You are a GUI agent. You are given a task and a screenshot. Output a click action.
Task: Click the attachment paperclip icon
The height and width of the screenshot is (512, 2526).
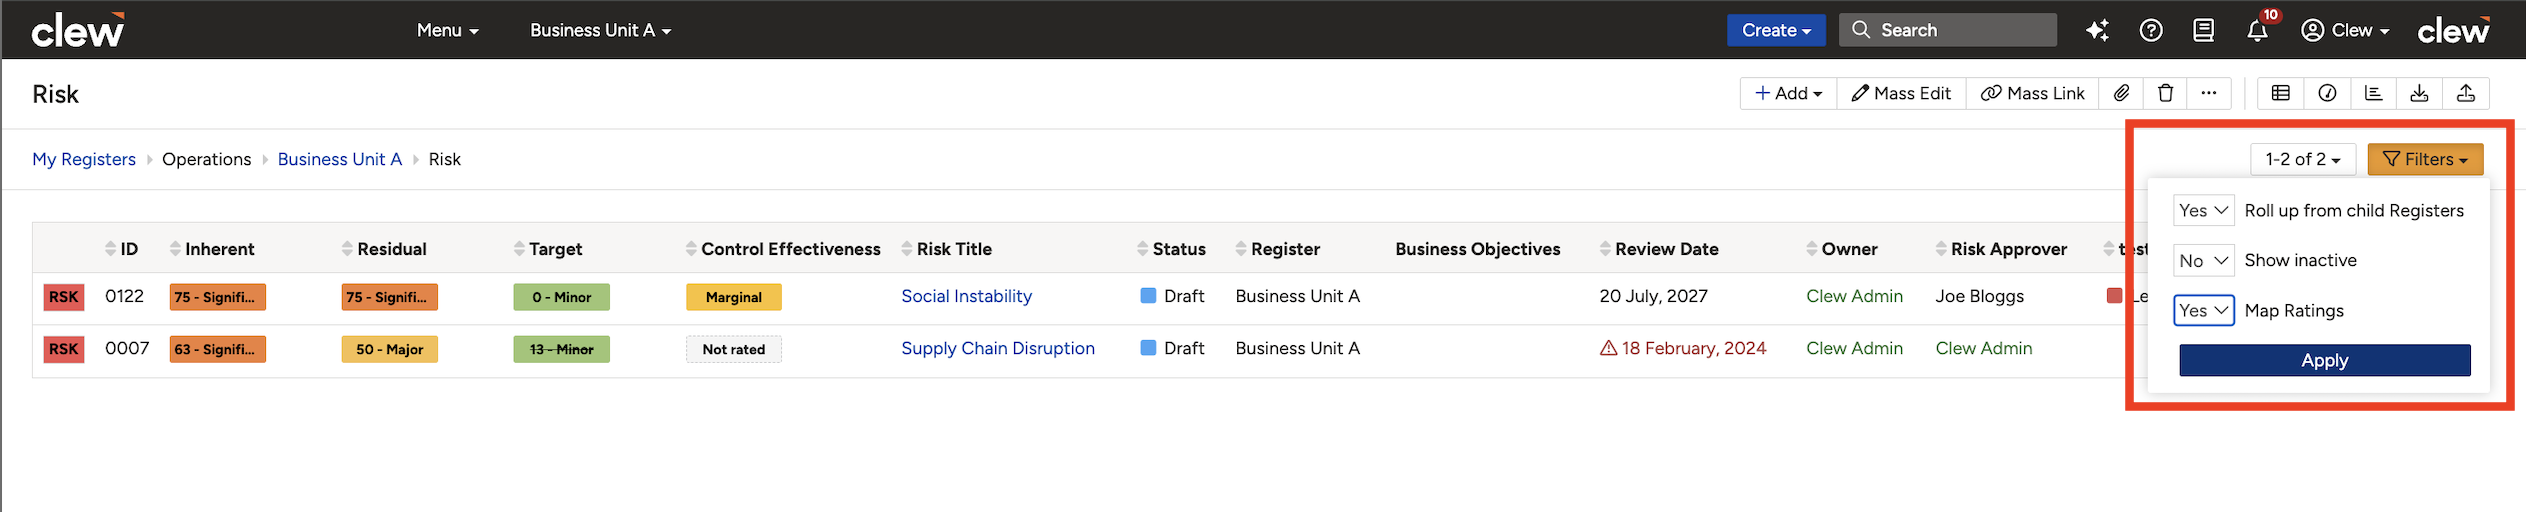tap(2121, 93)
